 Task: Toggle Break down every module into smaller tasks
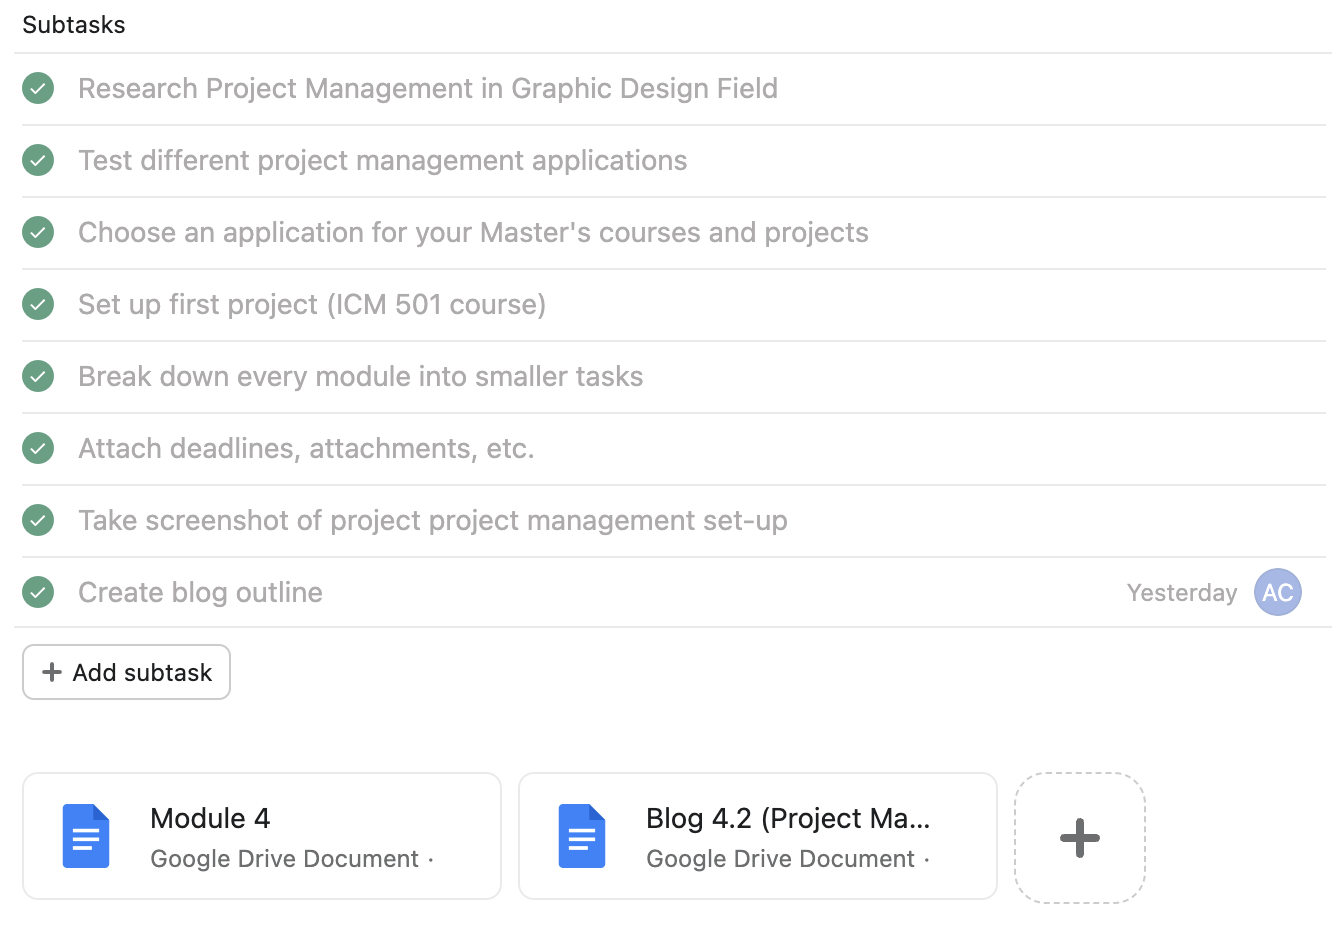coord(37,376)
